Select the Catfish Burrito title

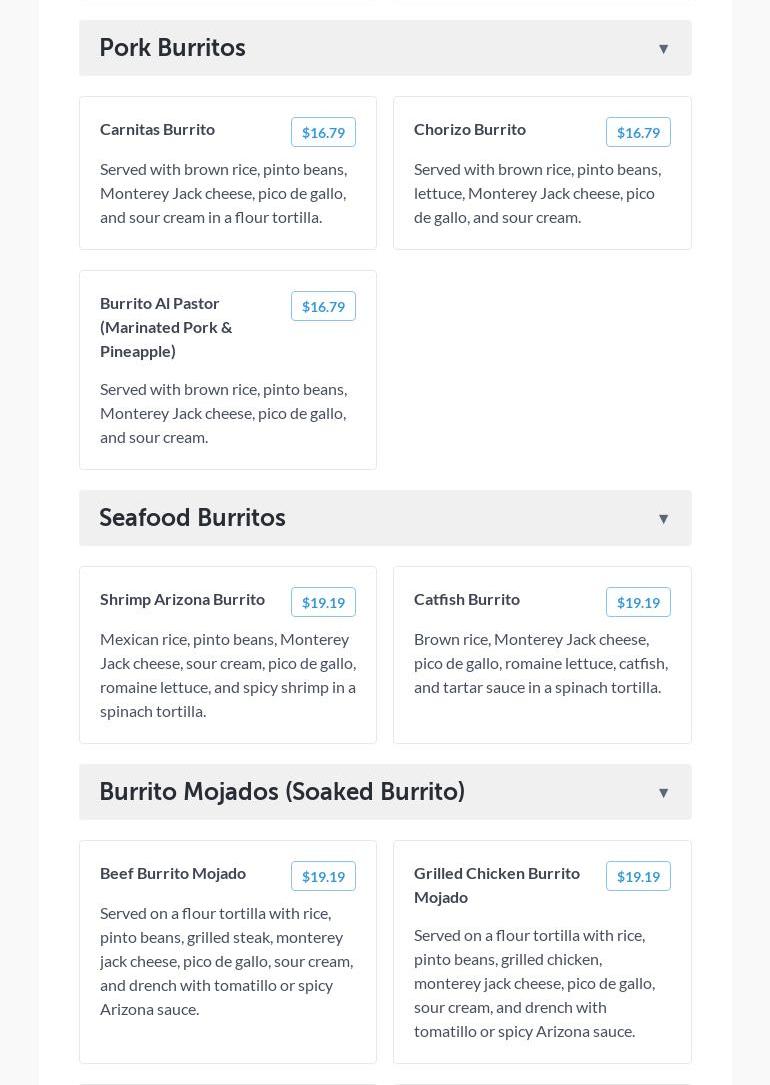tap(467, 599)
